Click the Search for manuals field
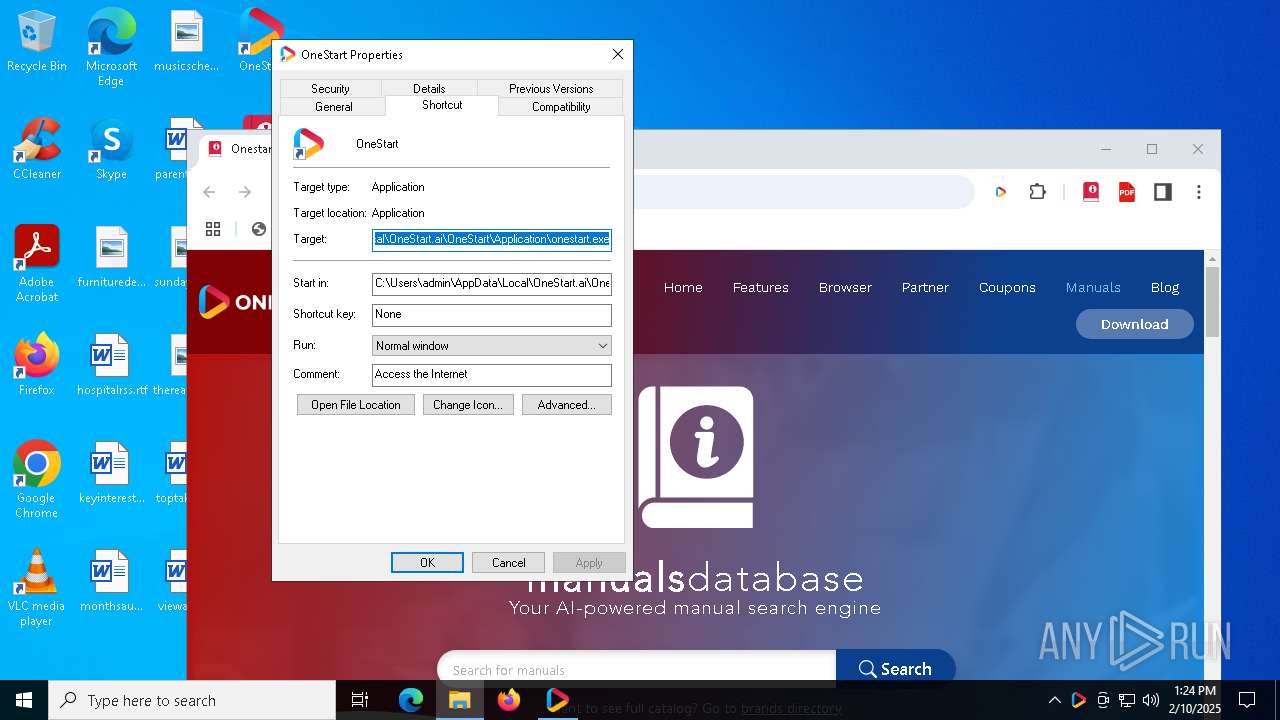This screenshot has height=720, width=1280. pos(636,670)
